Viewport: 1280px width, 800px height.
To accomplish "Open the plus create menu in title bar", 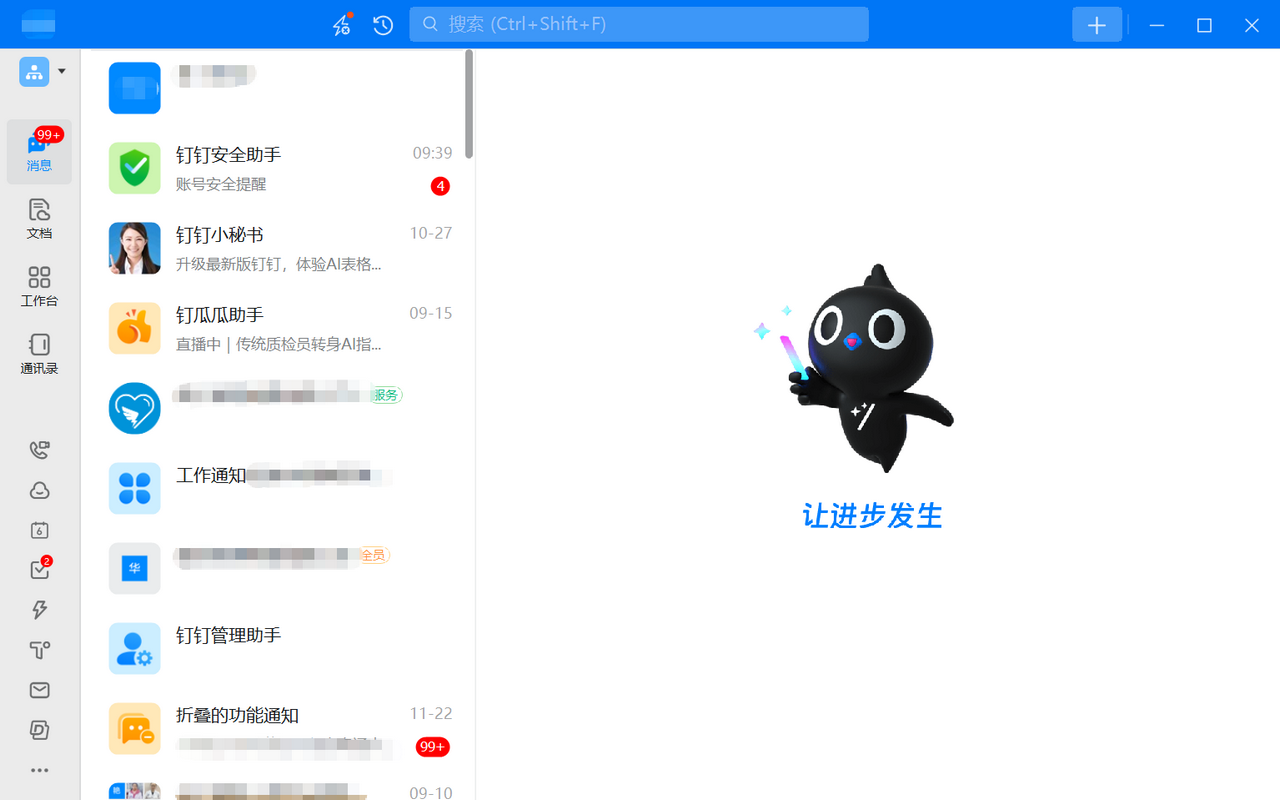I will 1097,25.
